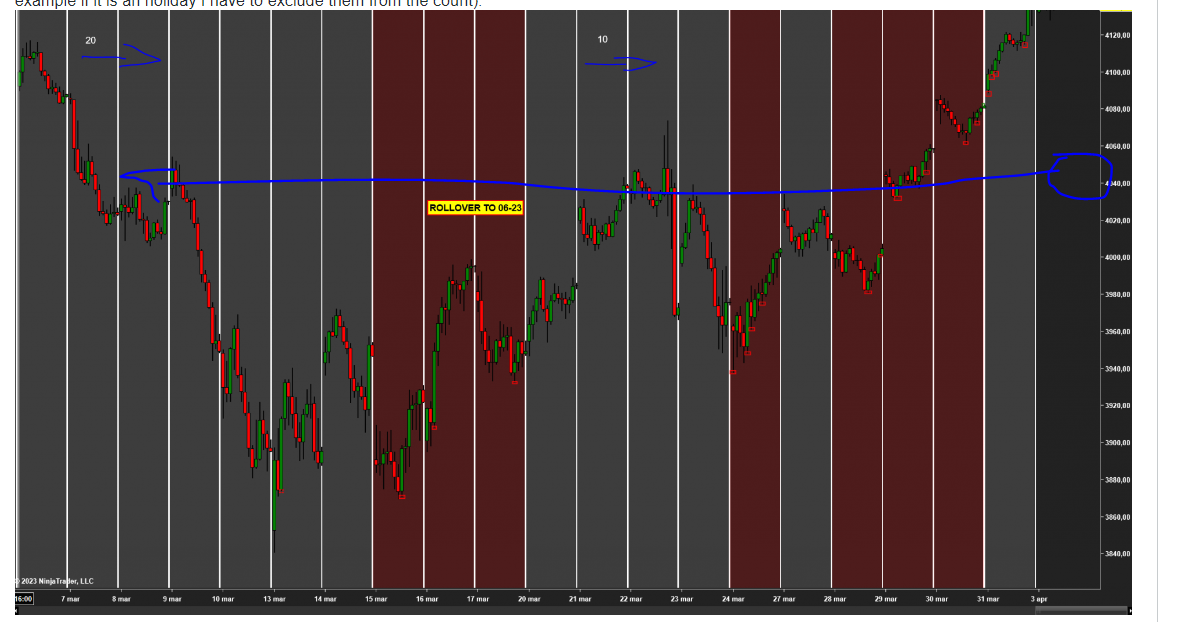This screenshot has height=622, width=1192.
Task: Click the 4100,00 price label
Action: coord(1118,72)
